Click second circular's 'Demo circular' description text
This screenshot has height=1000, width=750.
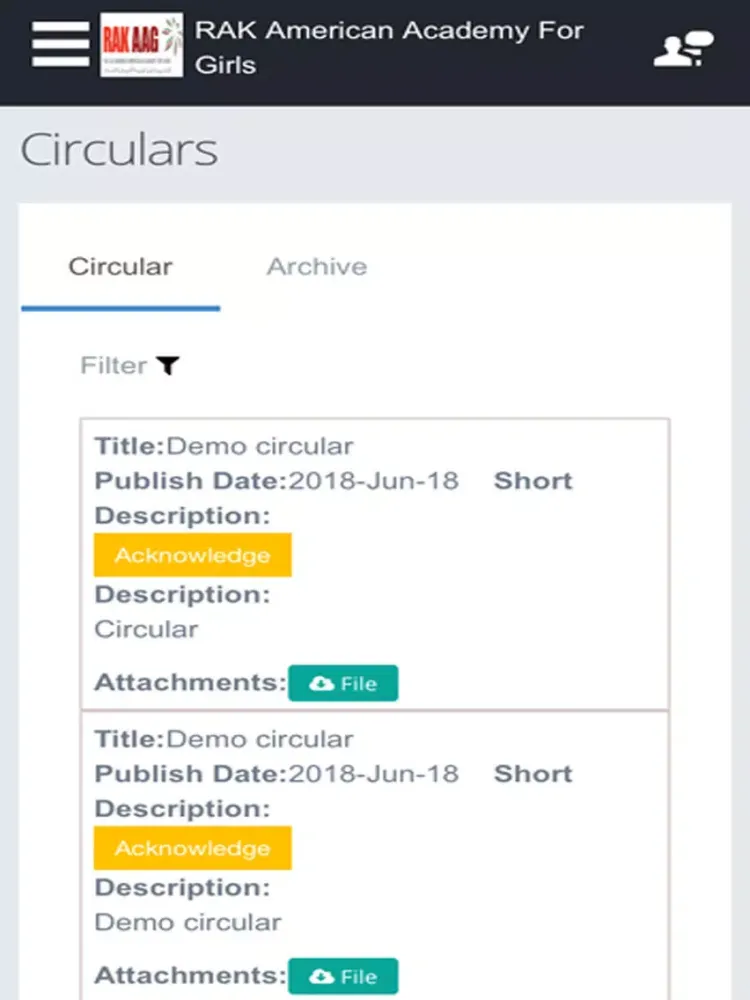pos(188,922)
